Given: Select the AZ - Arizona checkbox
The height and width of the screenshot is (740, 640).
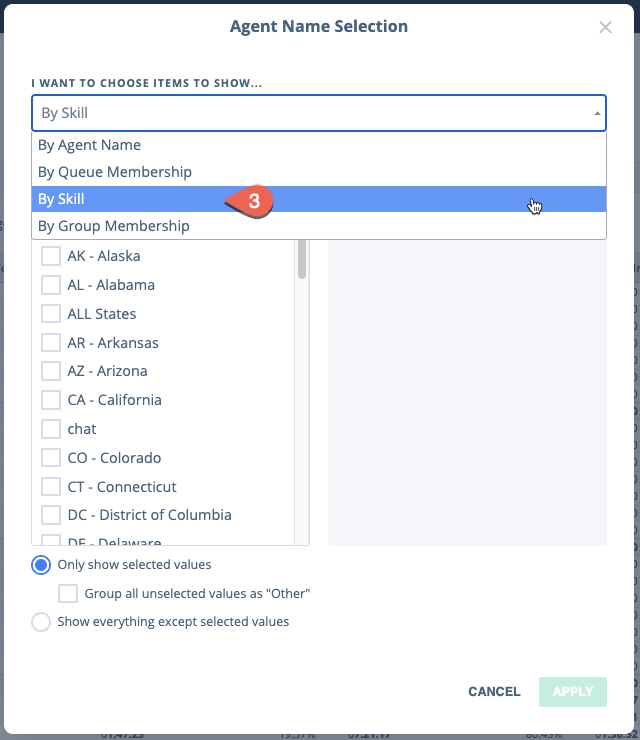Looking at the screenshot, I should click(x=51, y=371).
